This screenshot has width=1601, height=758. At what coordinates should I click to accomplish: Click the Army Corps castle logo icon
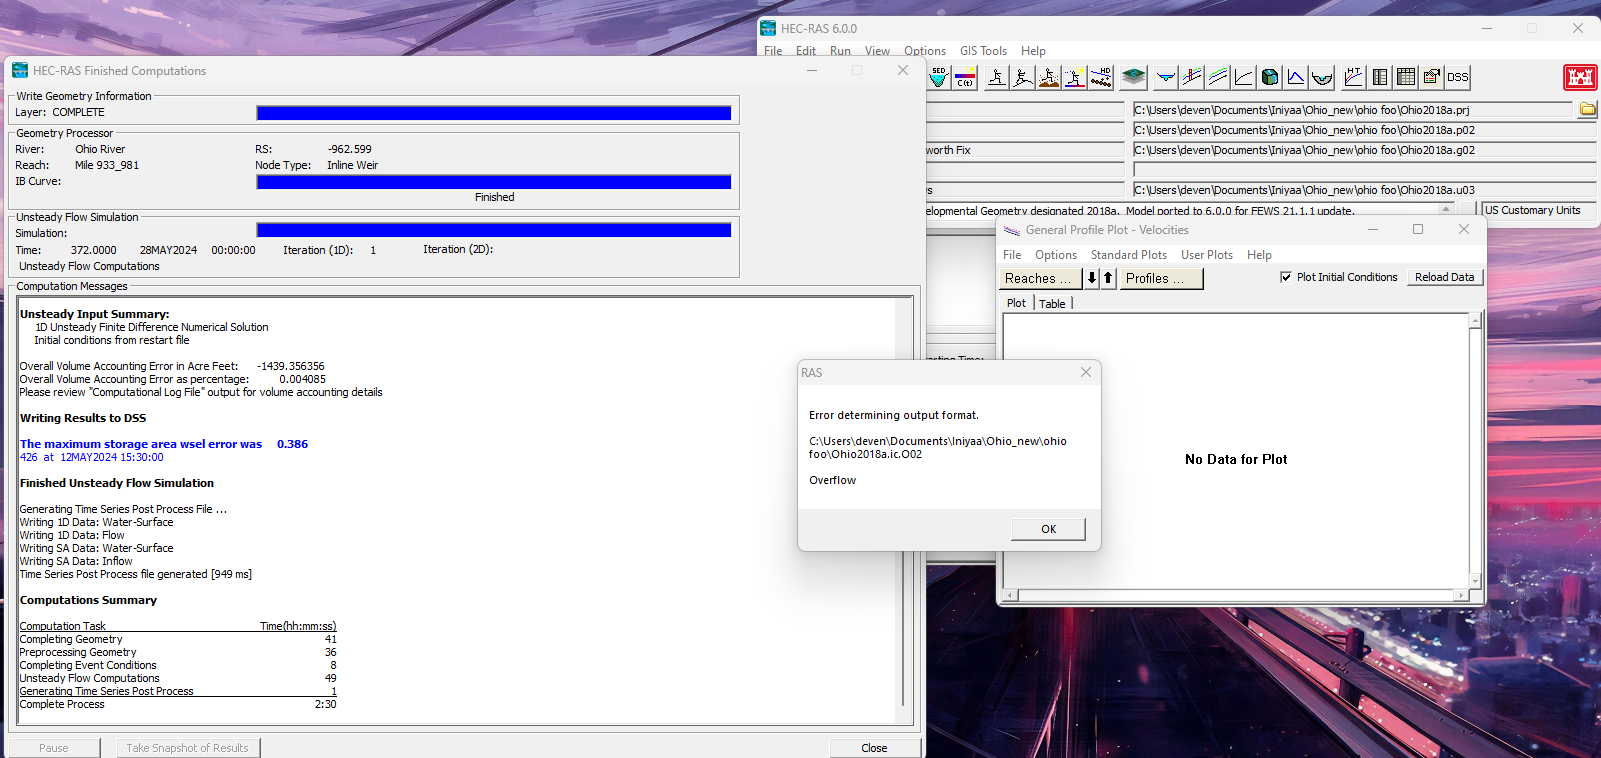pos(1580,77)
